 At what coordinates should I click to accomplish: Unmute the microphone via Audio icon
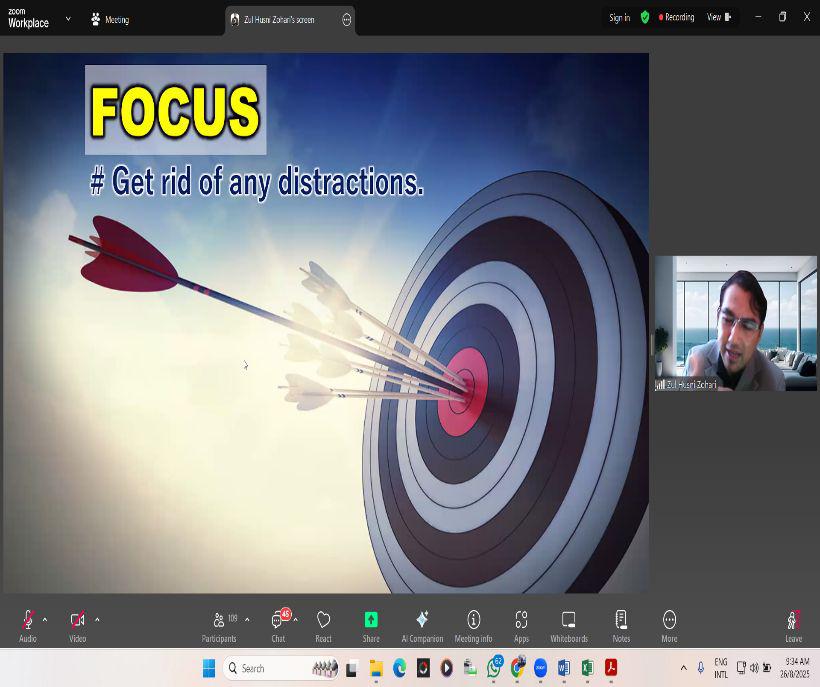tap(27, 621)
